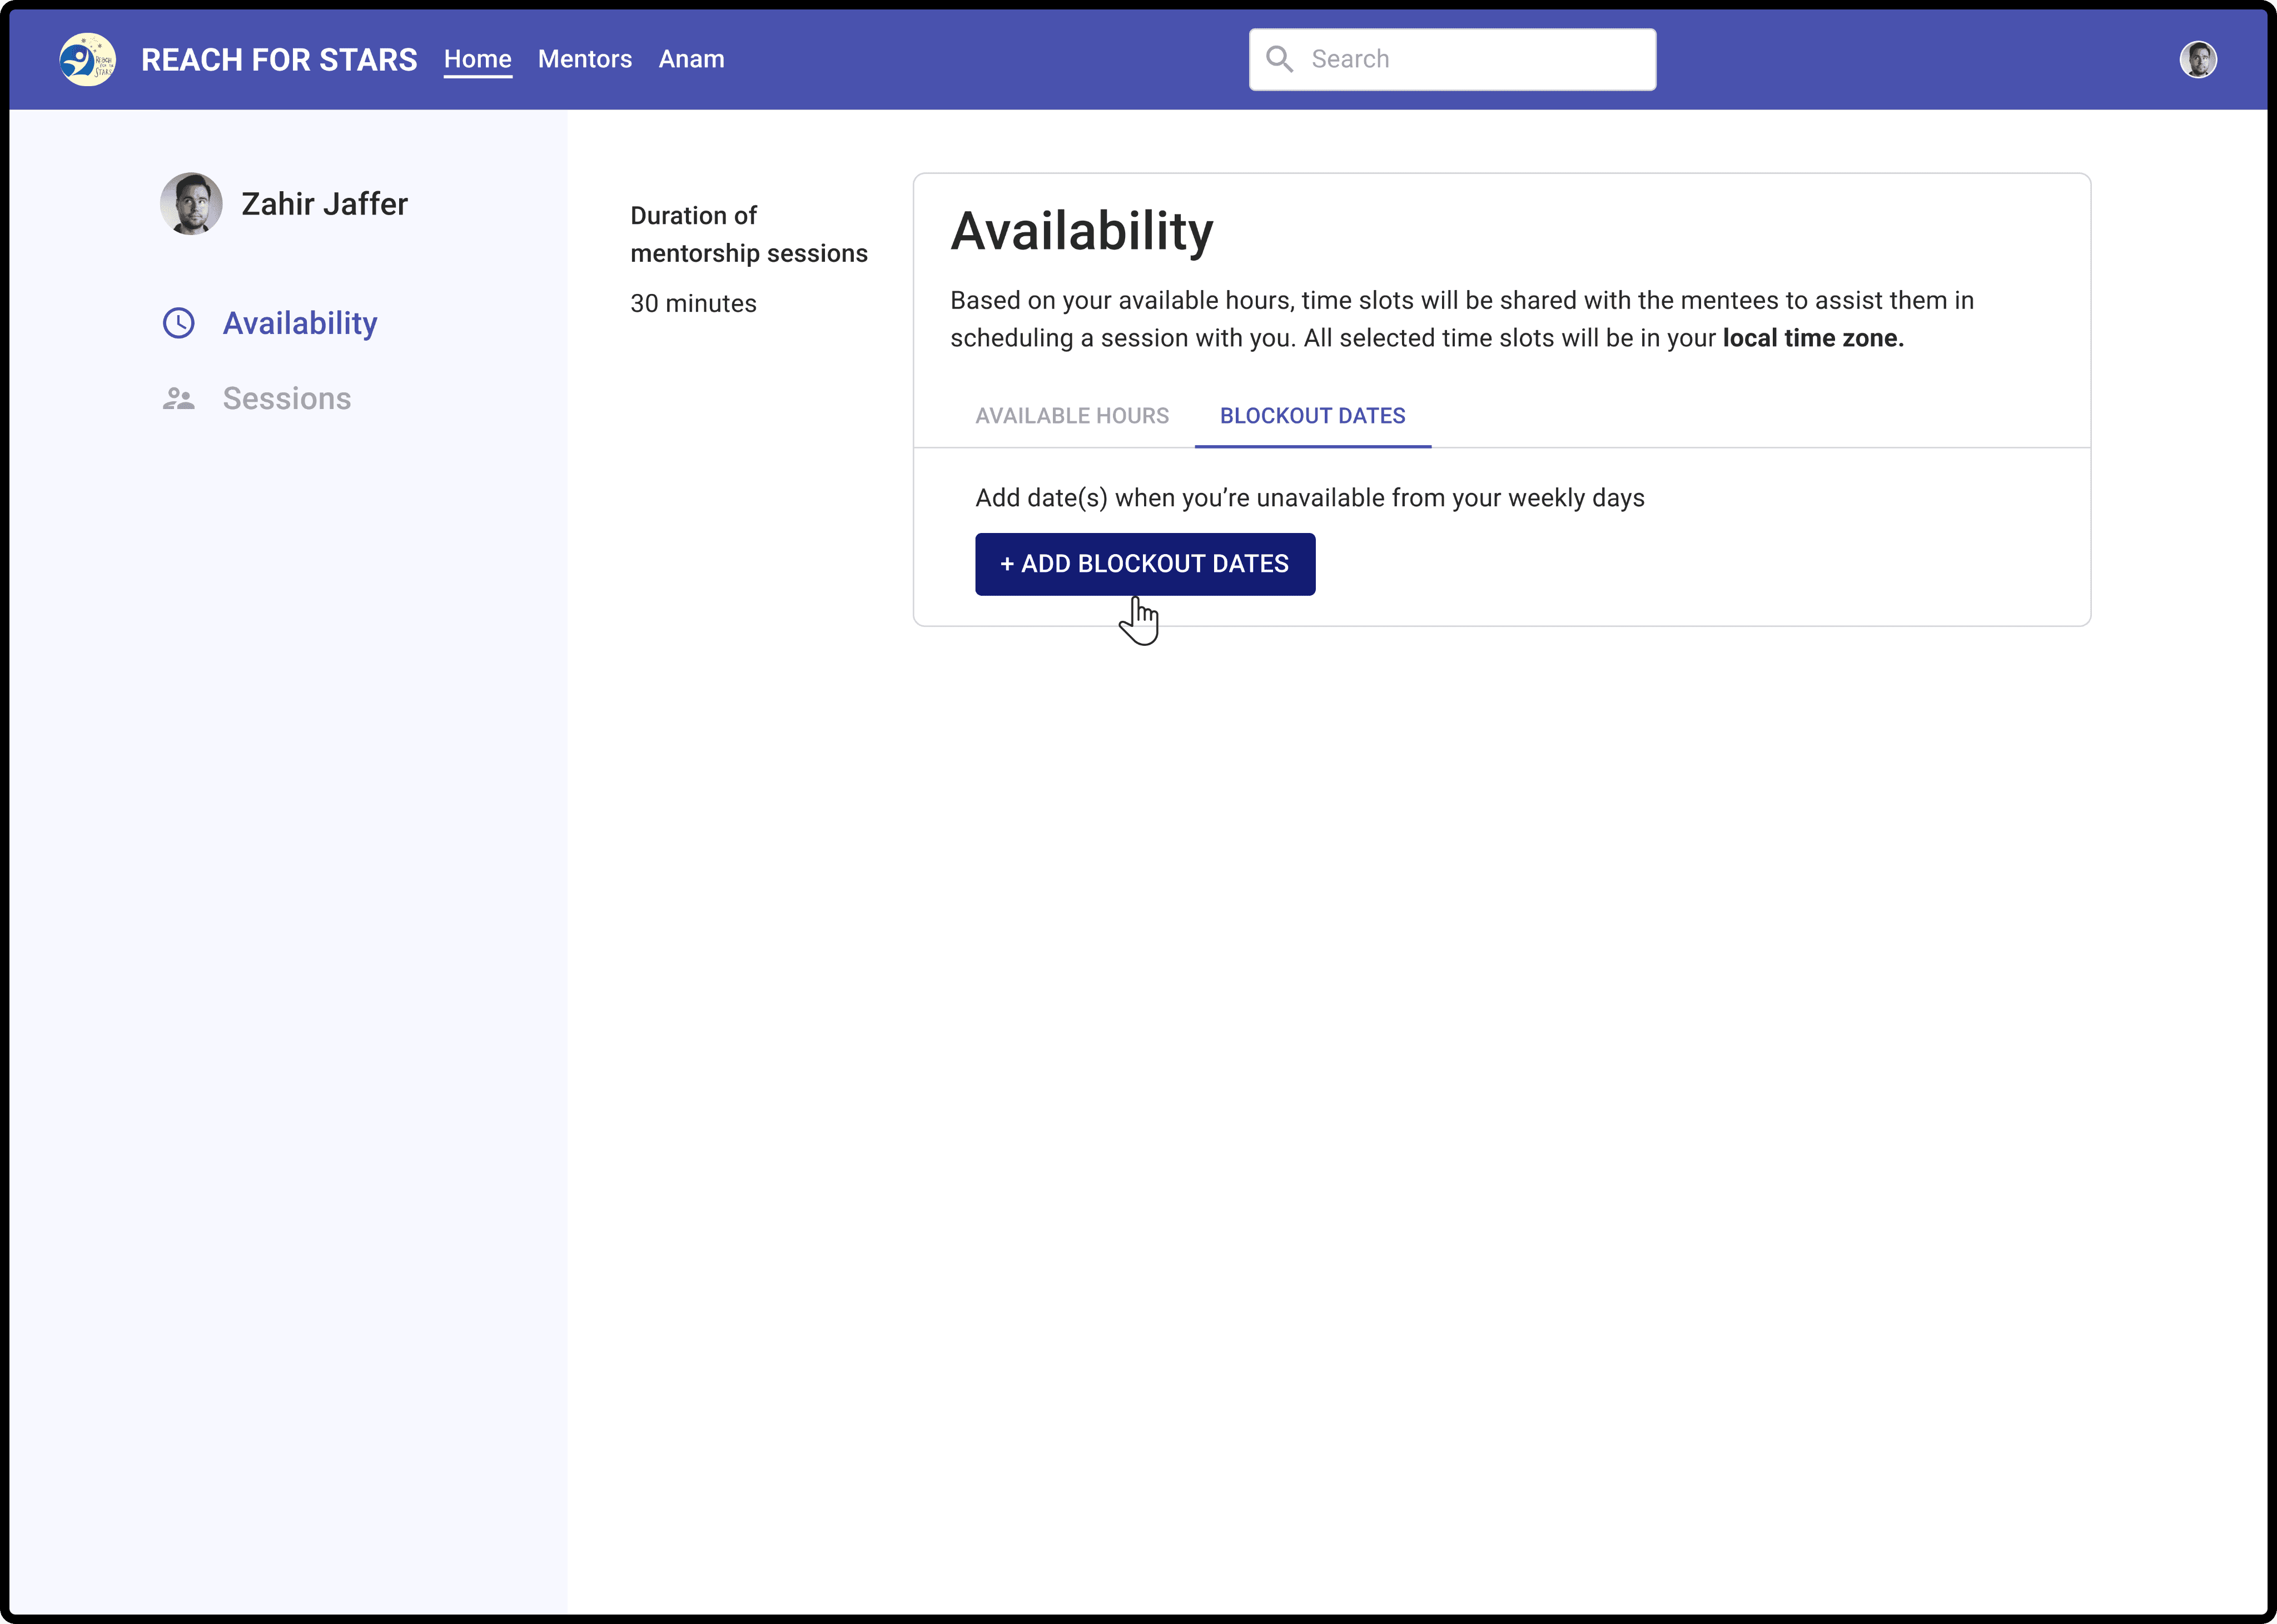Click the Duration of mentorship sessions label
The image size is (2277, 1624).
pos(748,234)
